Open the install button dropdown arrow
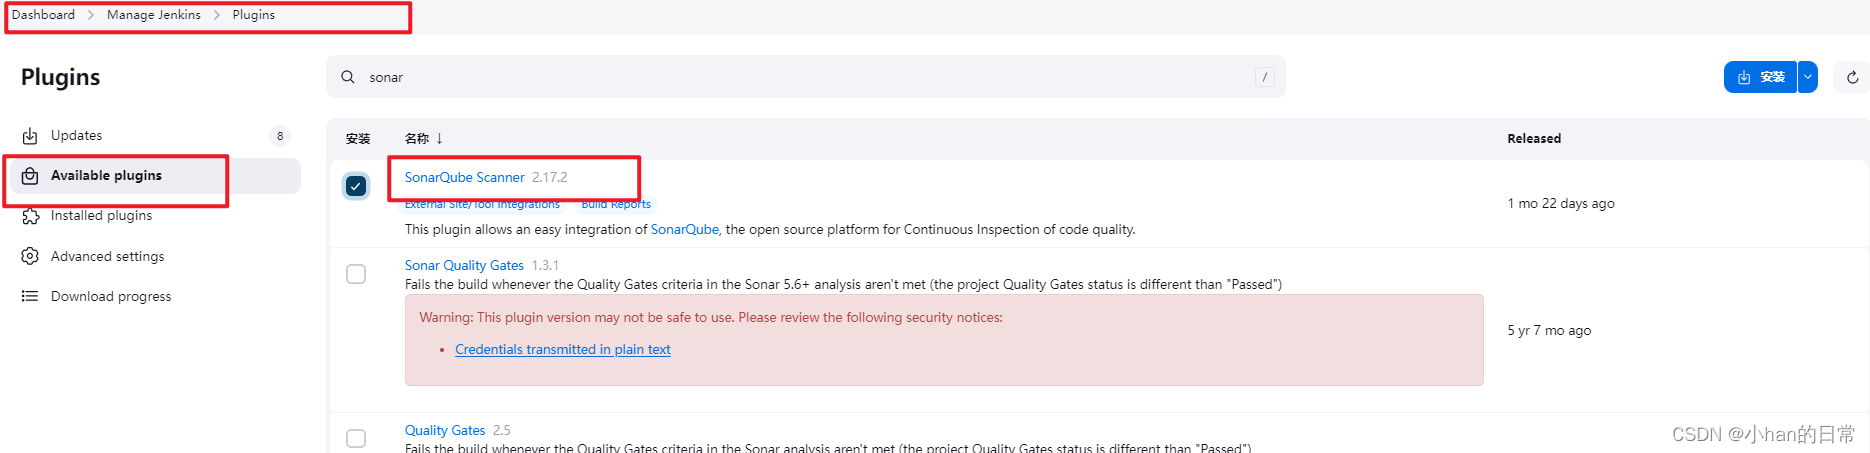Image resolution: width=1870 pixels, height=453 pixels. pyautogui.click(x=1807, y=77)
